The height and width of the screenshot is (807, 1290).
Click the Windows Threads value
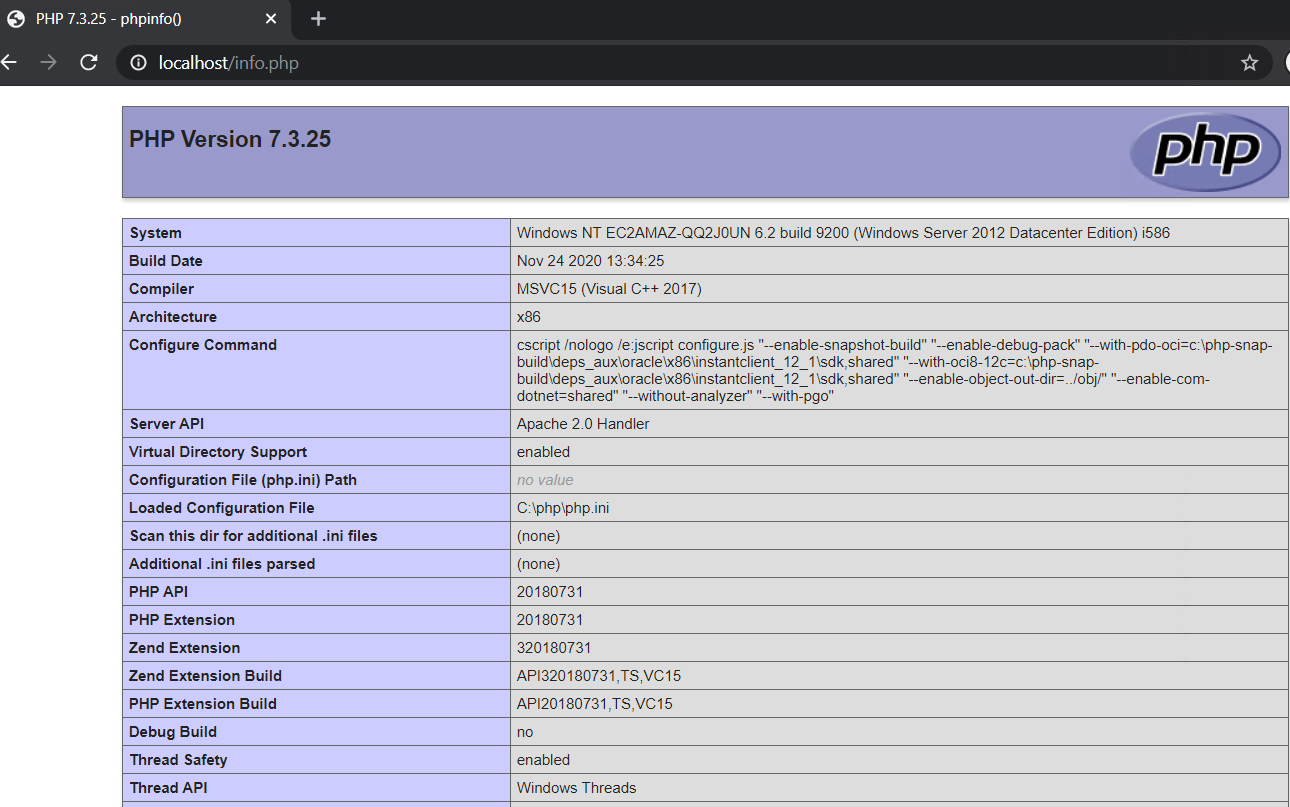click(576, 788)
